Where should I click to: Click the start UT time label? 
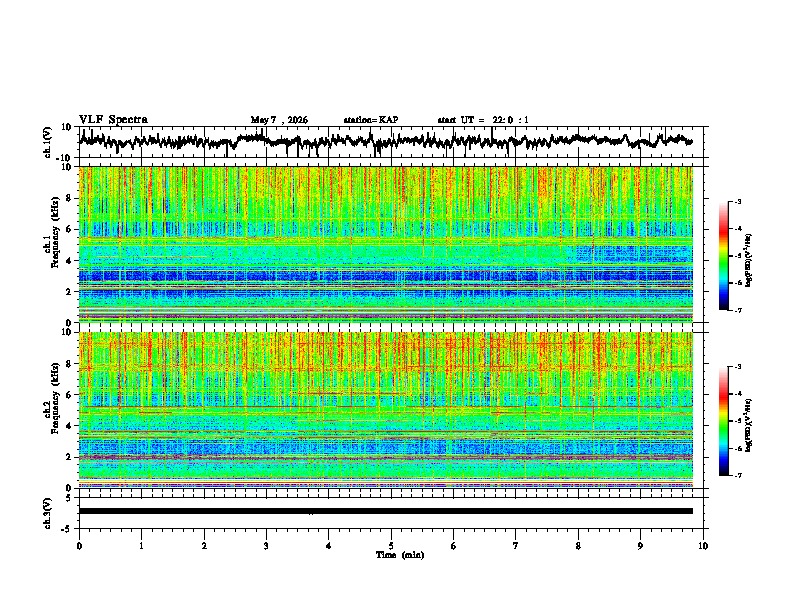click(483, 120)
